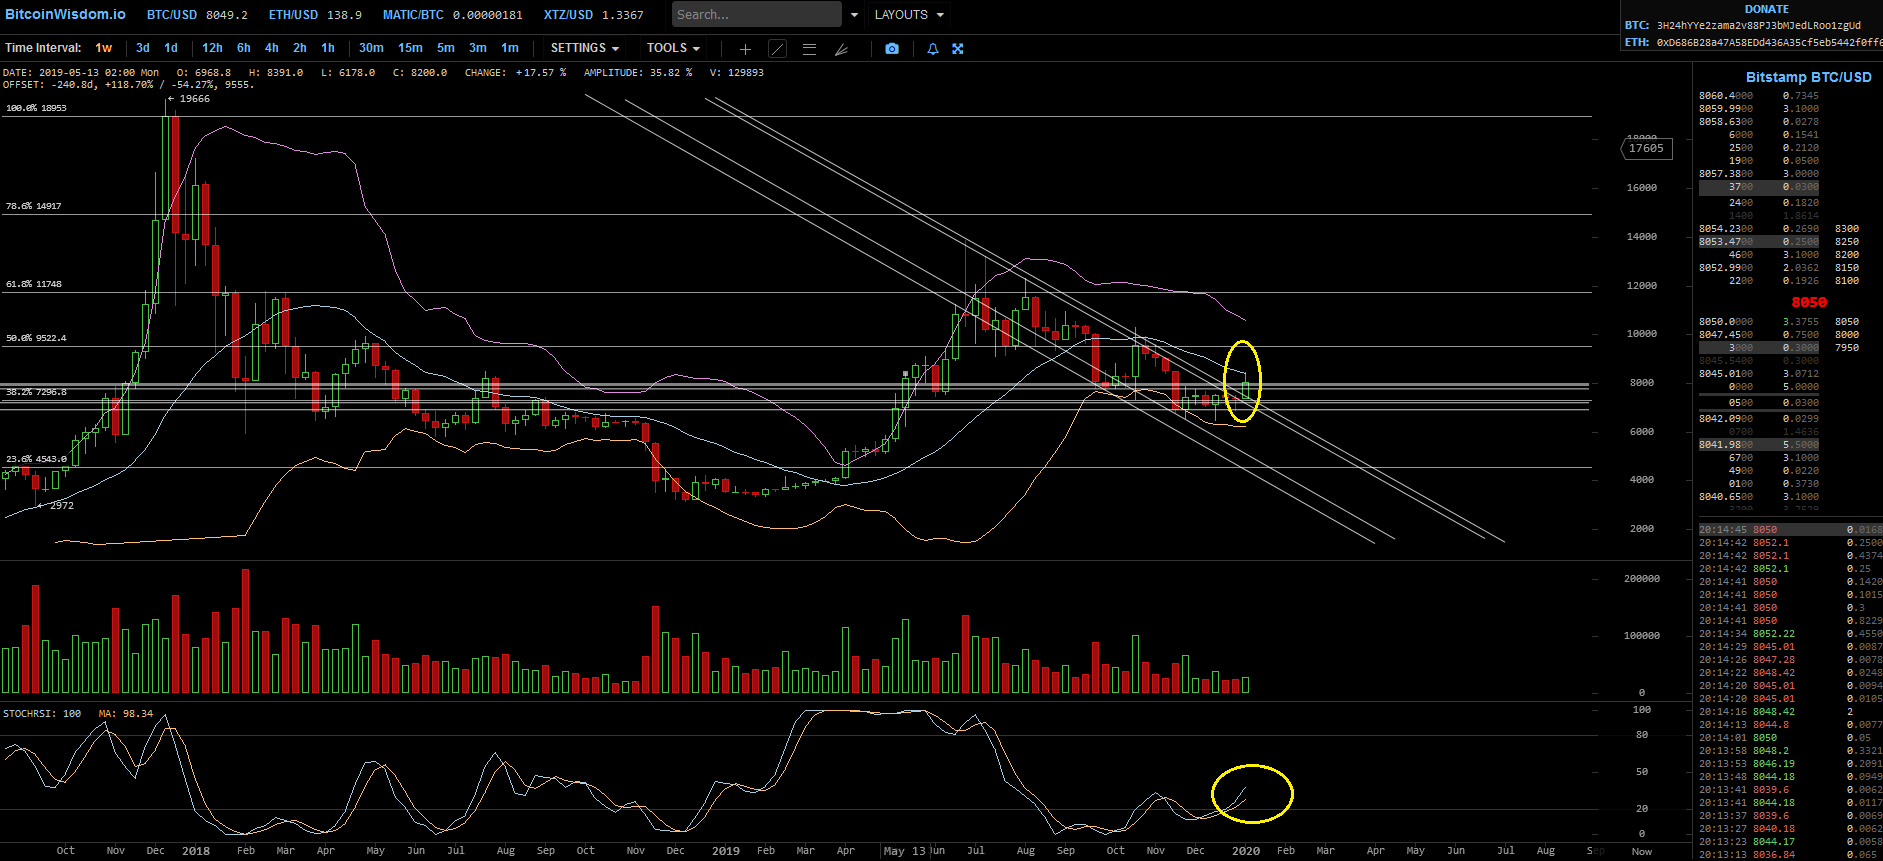Pick the 2h time interval
This screenshot has width=1883, height=861.
coord(300,48)
